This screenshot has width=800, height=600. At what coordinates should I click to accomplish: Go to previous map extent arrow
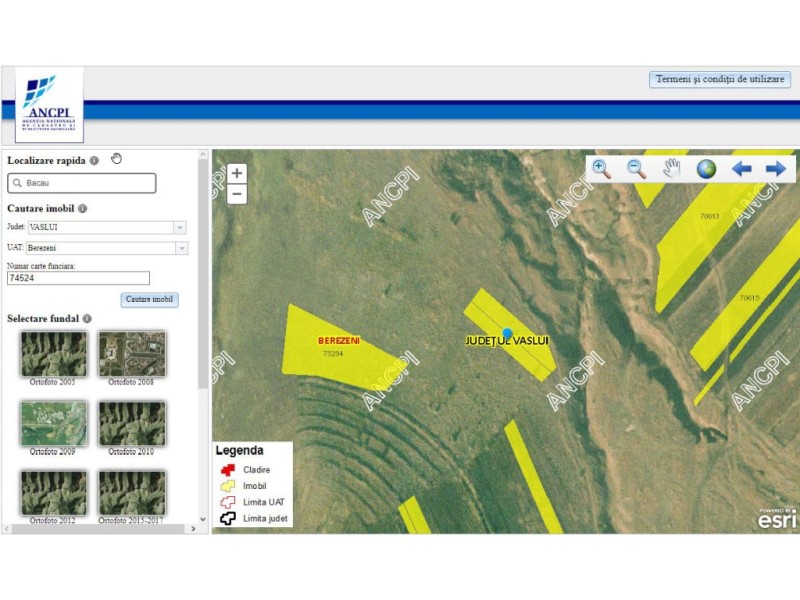[741, 168]
